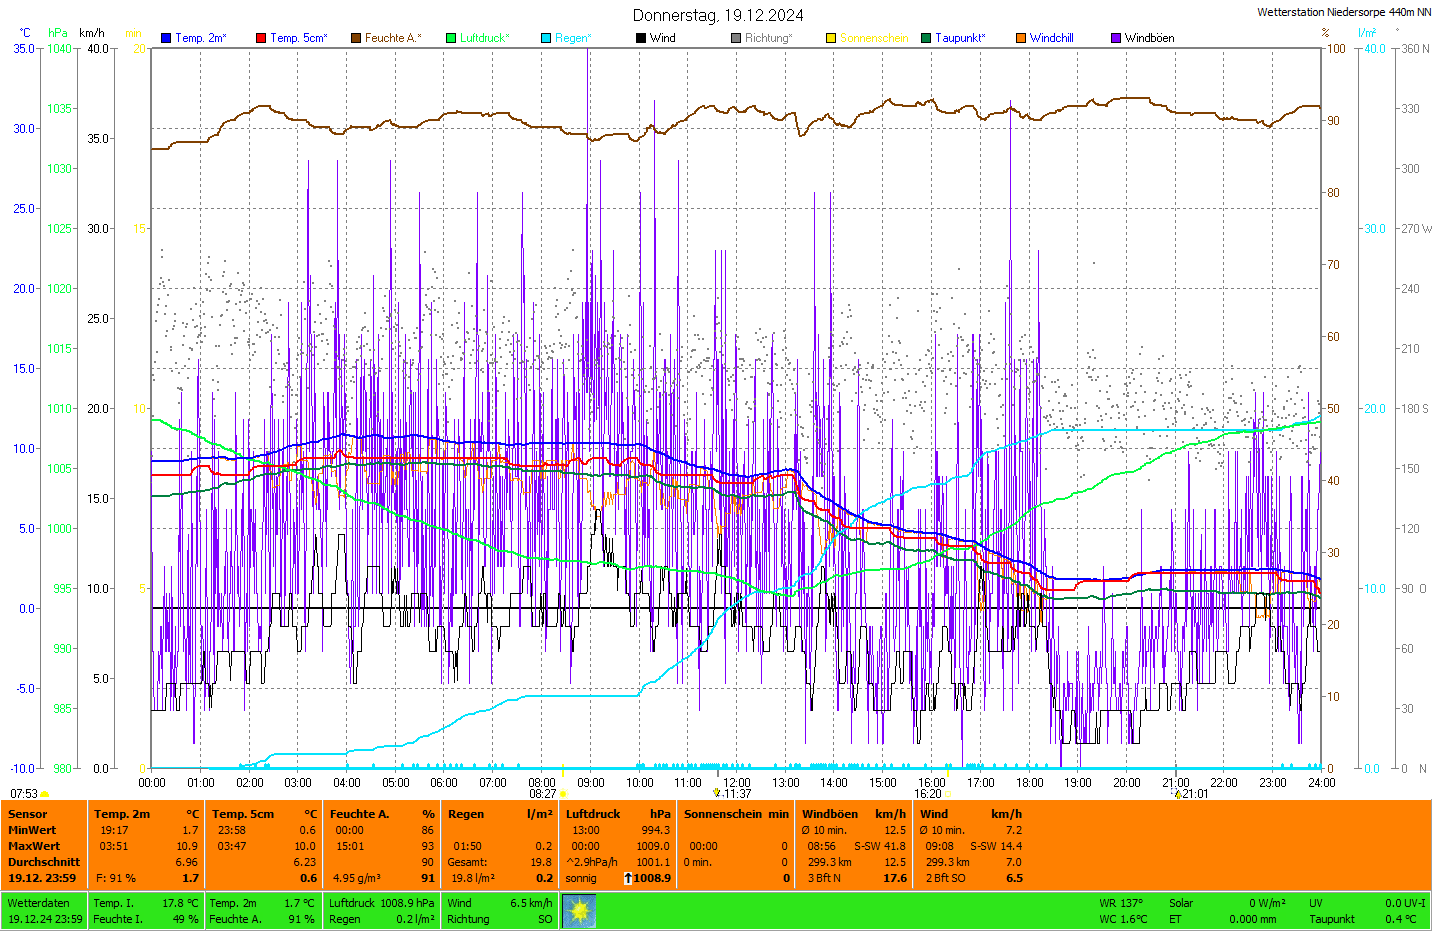Click the 16:20 sunset time marker
Image resolution: width=1432 pixels, height=931 pixels.
pyautogui.click(x=928, y=794)
